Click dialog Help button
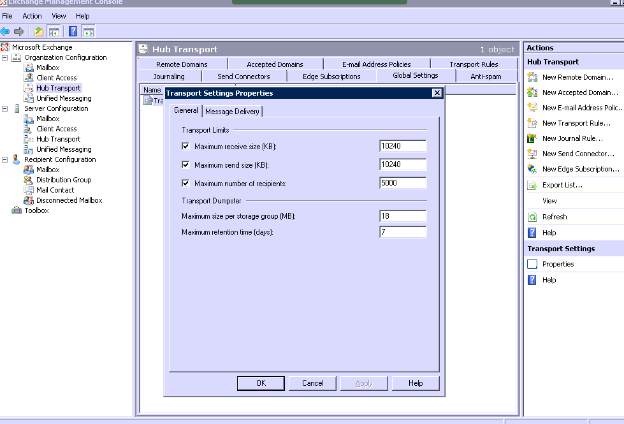624x424 pixels. tap(415, 383)
